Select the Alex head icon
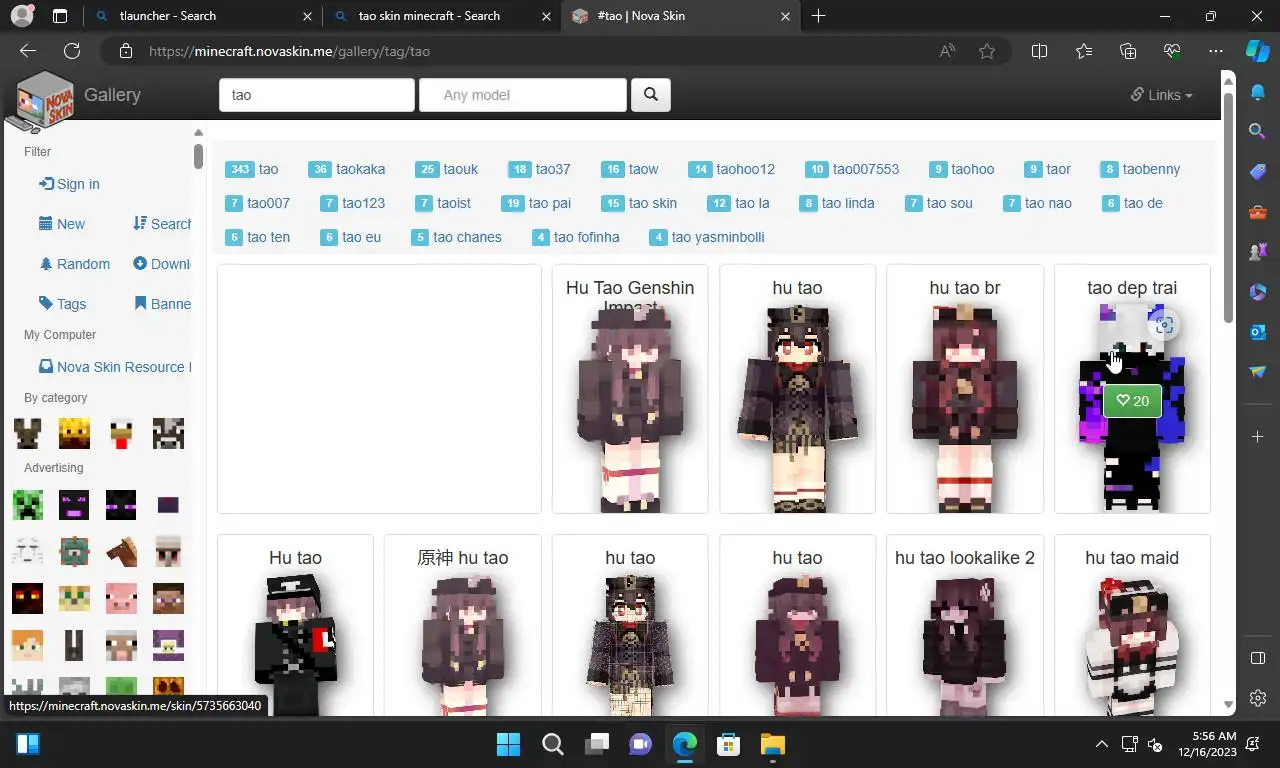Viewport: 1280px width, 768px height. tap(27, 645)
